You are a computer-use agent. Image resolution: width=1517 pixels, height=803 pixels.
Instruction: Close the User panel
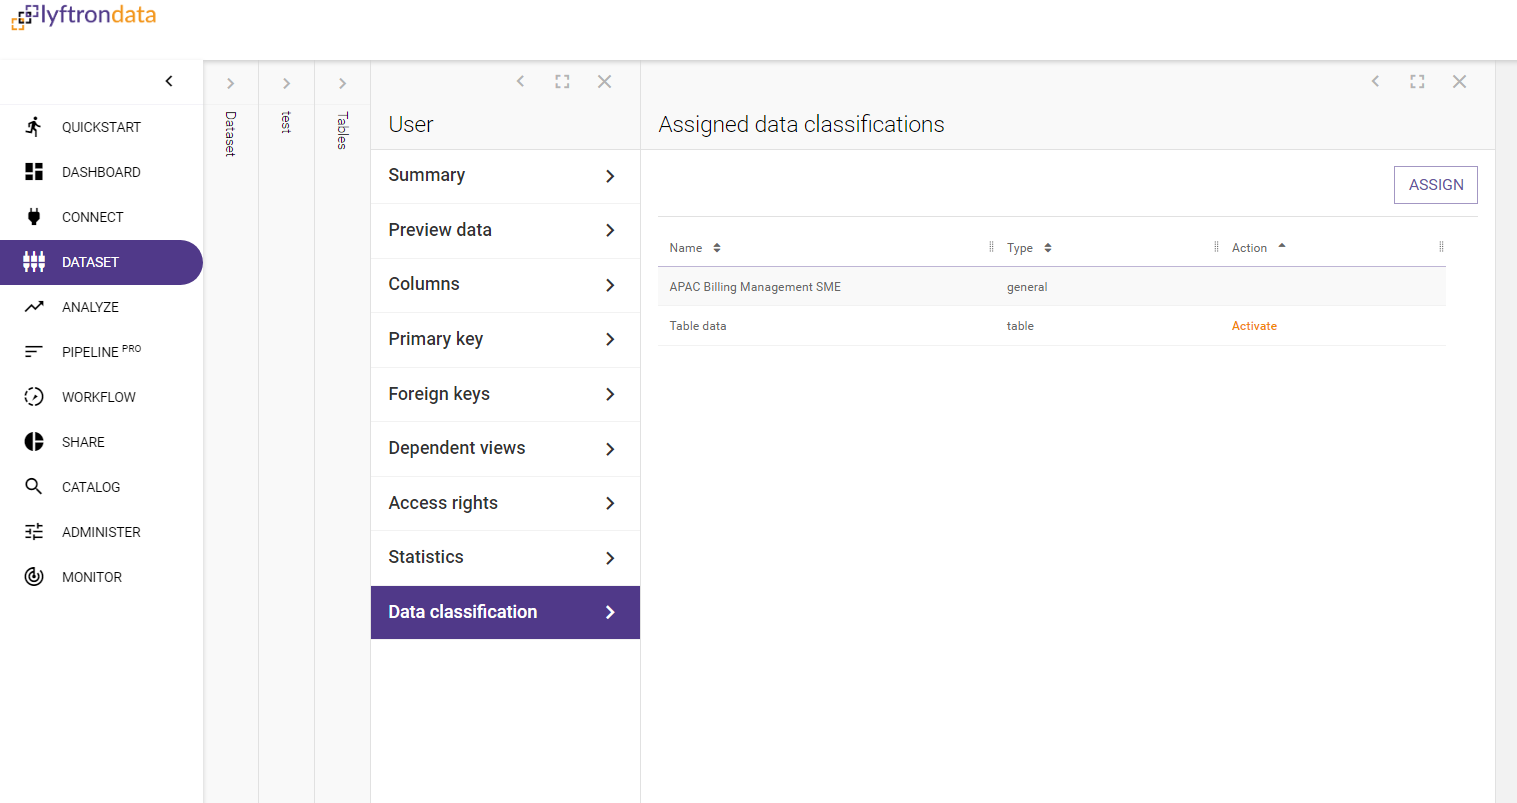pyautogui.click(x=604, y=81)
